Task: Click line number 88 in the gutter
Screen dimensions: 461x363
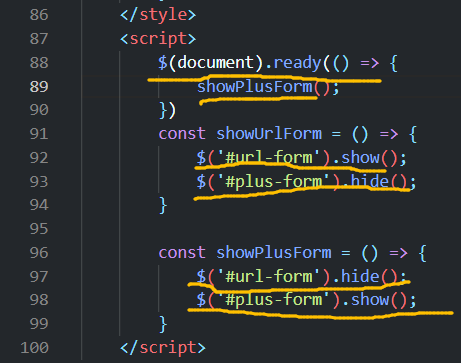Action: click(x=39, y=63)
